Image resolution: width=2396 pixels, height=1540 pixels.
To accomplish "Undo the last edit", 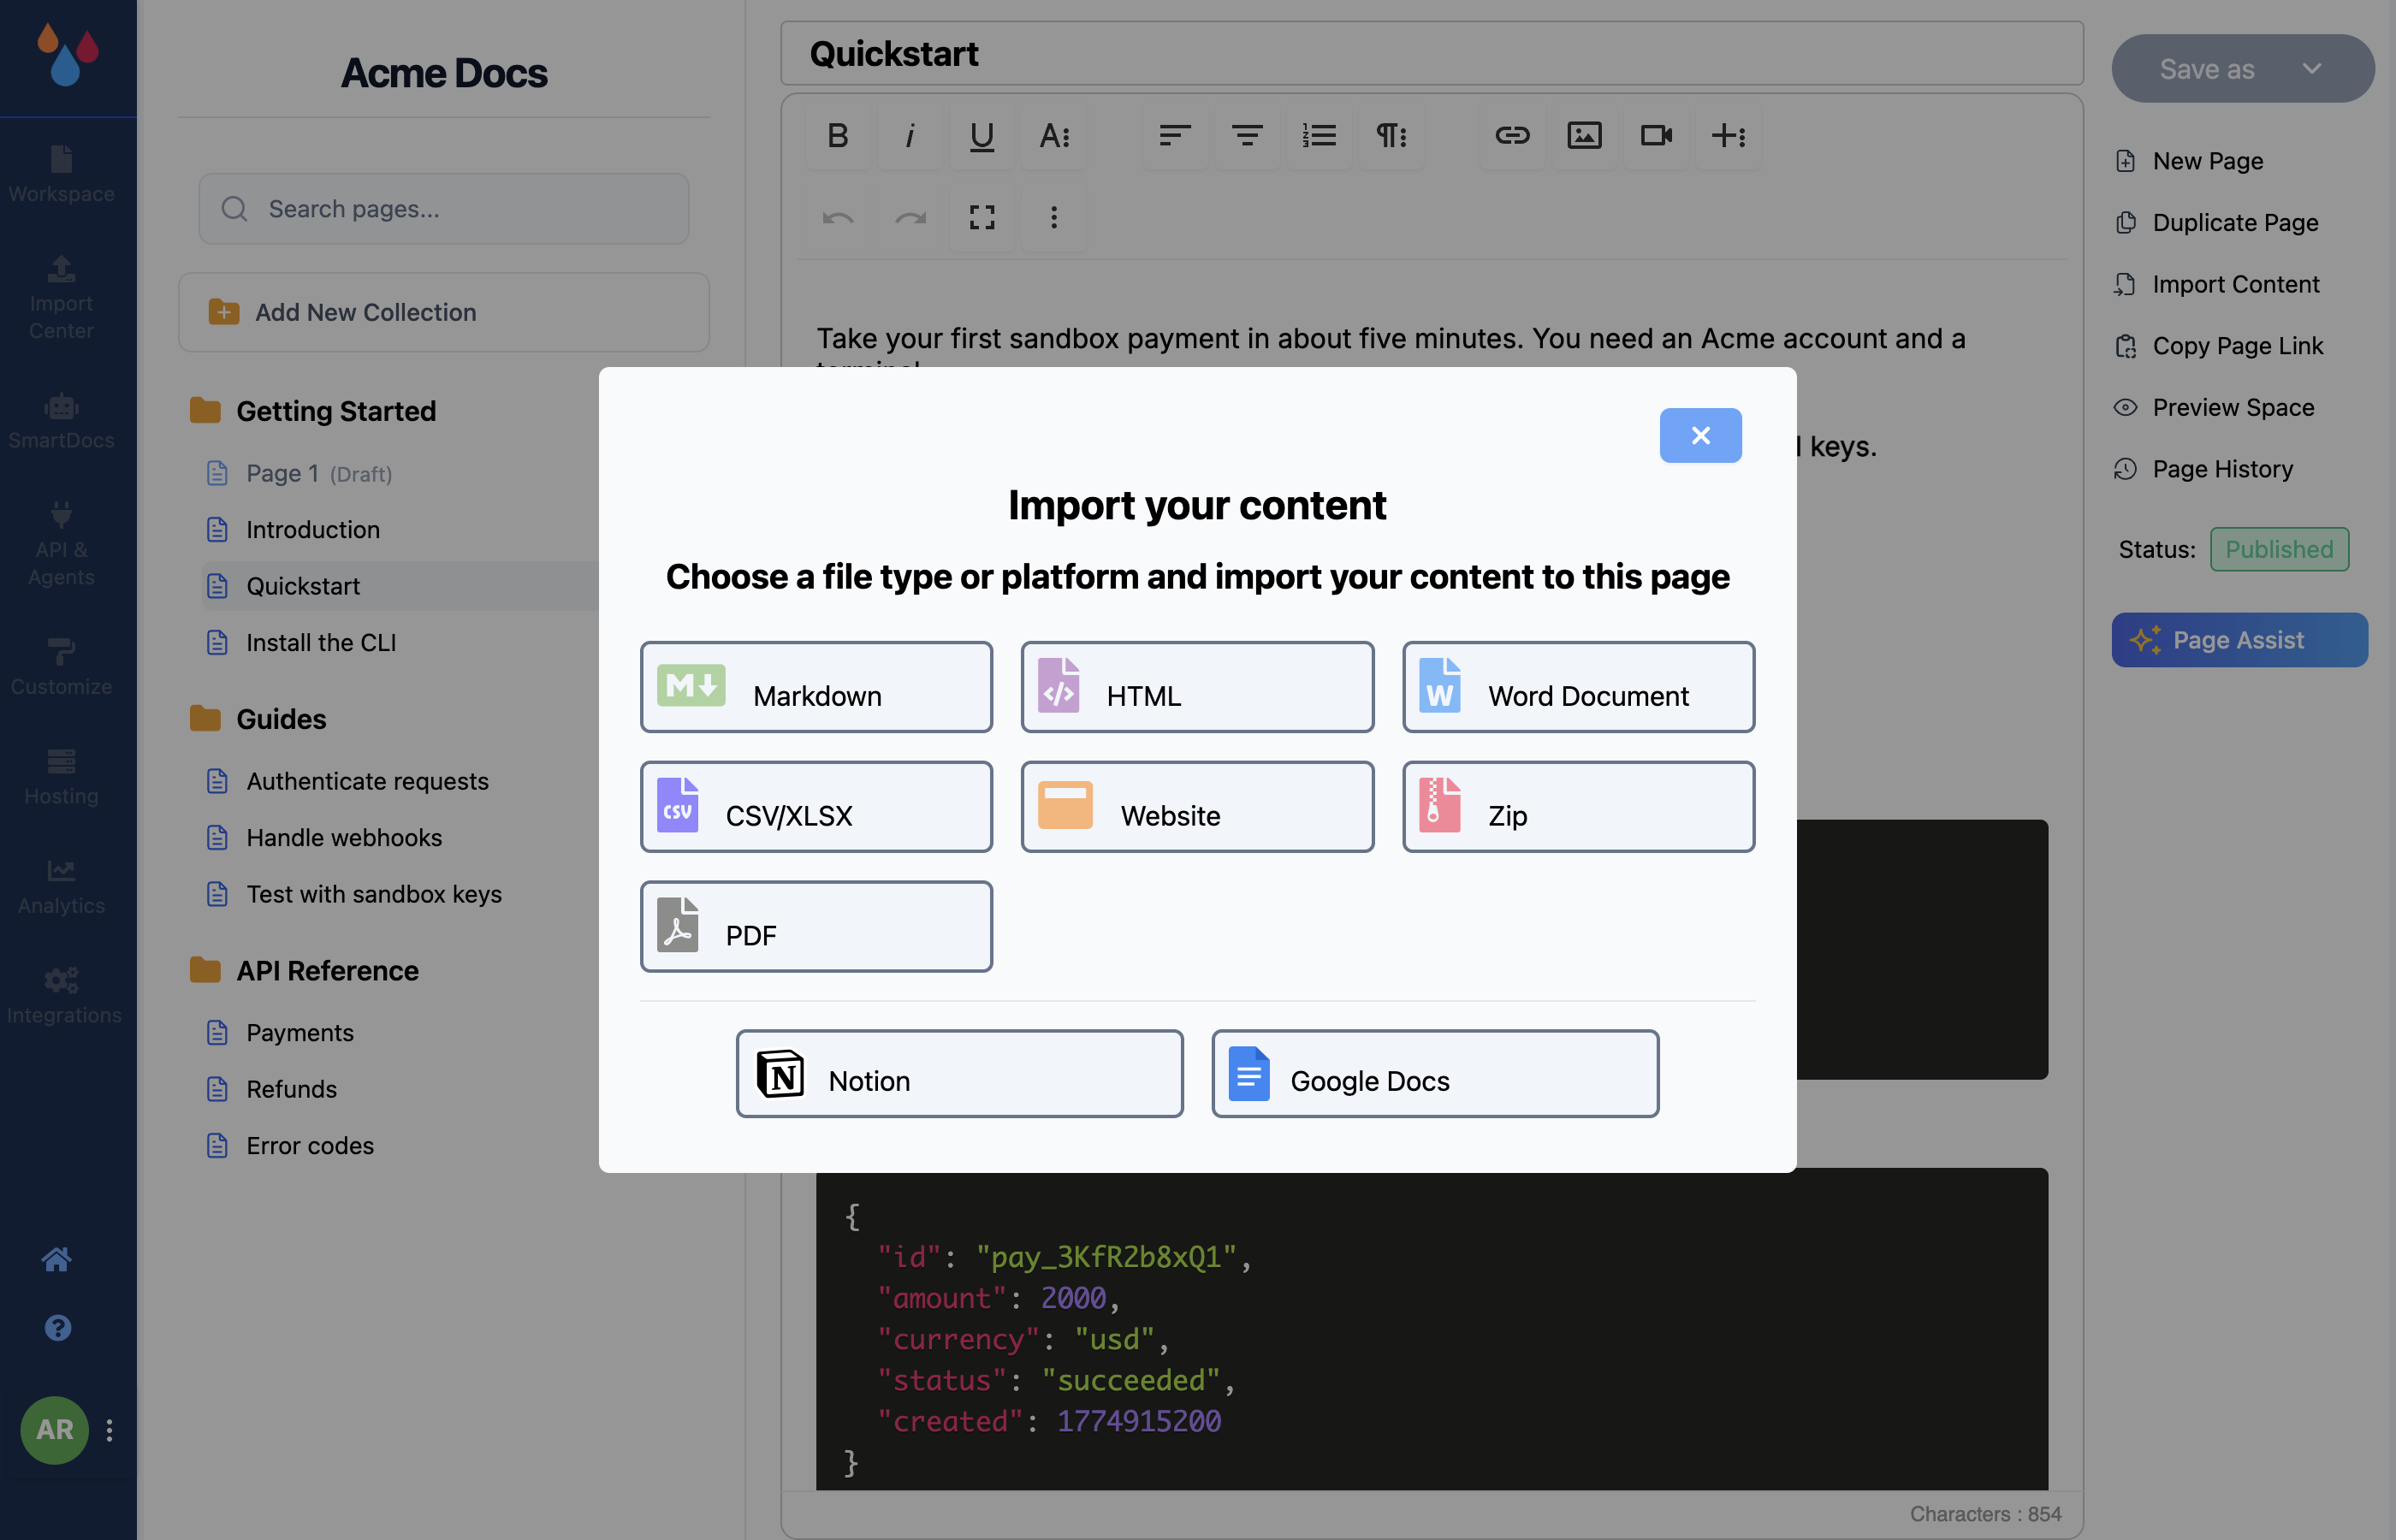I will (x=838, y=217).
